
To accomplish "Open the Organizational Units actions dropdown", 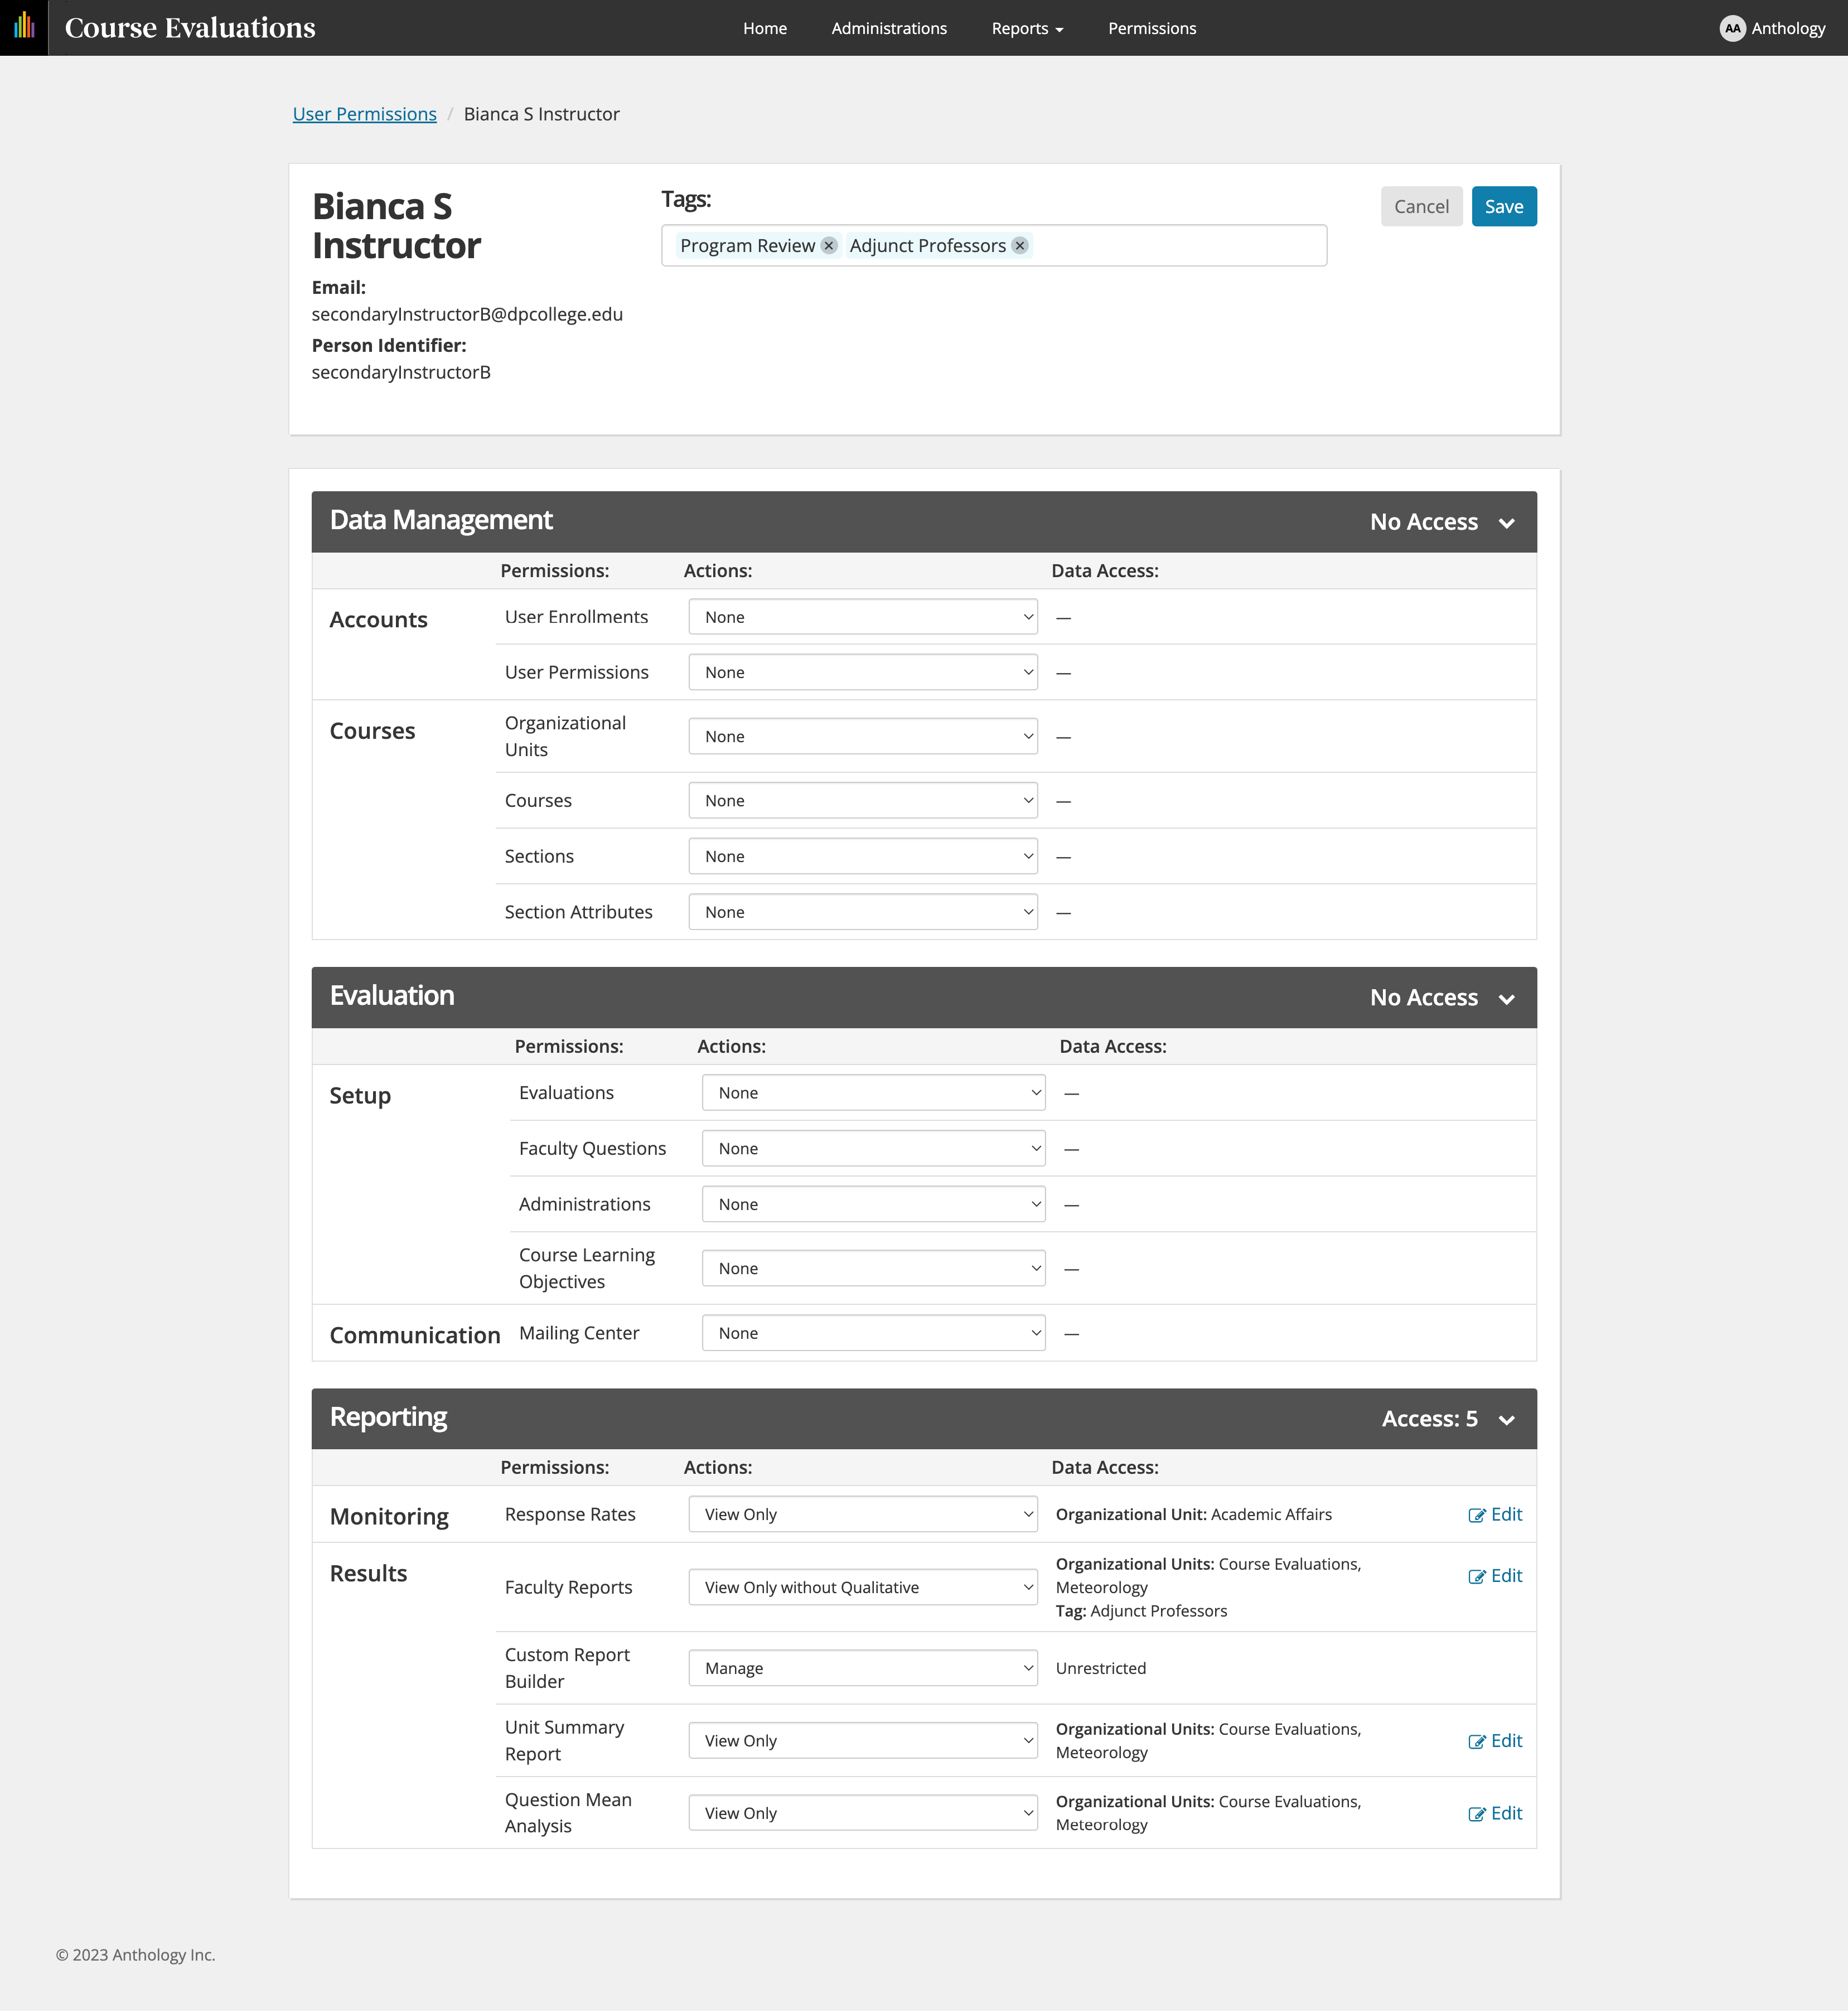I will (x=863, y=737).
